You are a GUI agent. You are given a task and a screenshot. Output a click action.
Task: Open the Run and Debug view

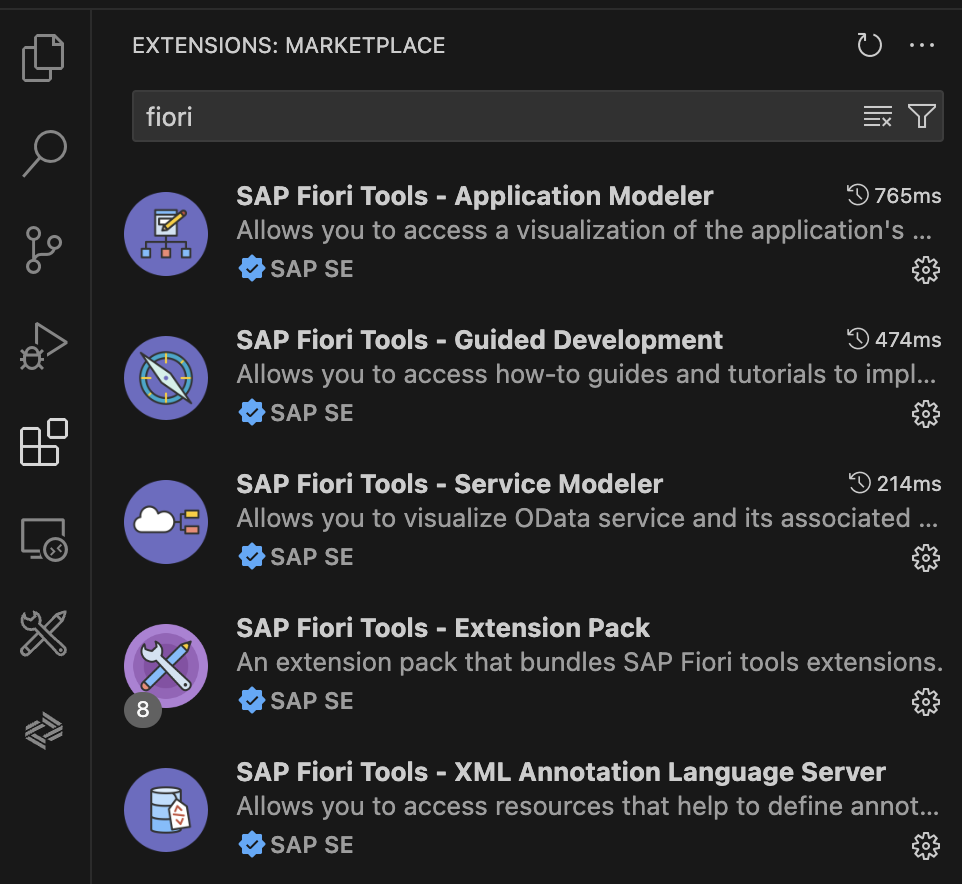point(44,345)
